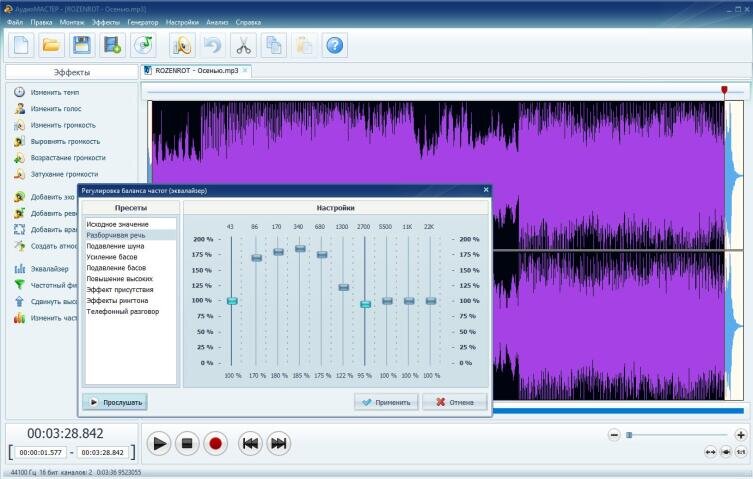Click the red playhead marker above waveform
Viewport: 753px width, 479px height.
724,90
